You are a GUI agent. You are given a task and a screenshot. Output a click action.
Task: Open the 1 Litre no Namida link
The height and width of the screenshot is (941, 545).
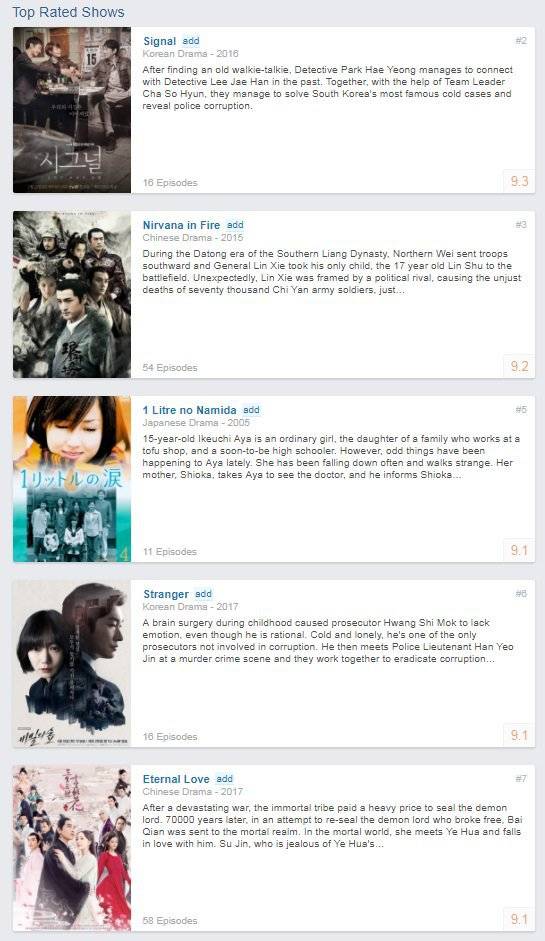(190, 410)
